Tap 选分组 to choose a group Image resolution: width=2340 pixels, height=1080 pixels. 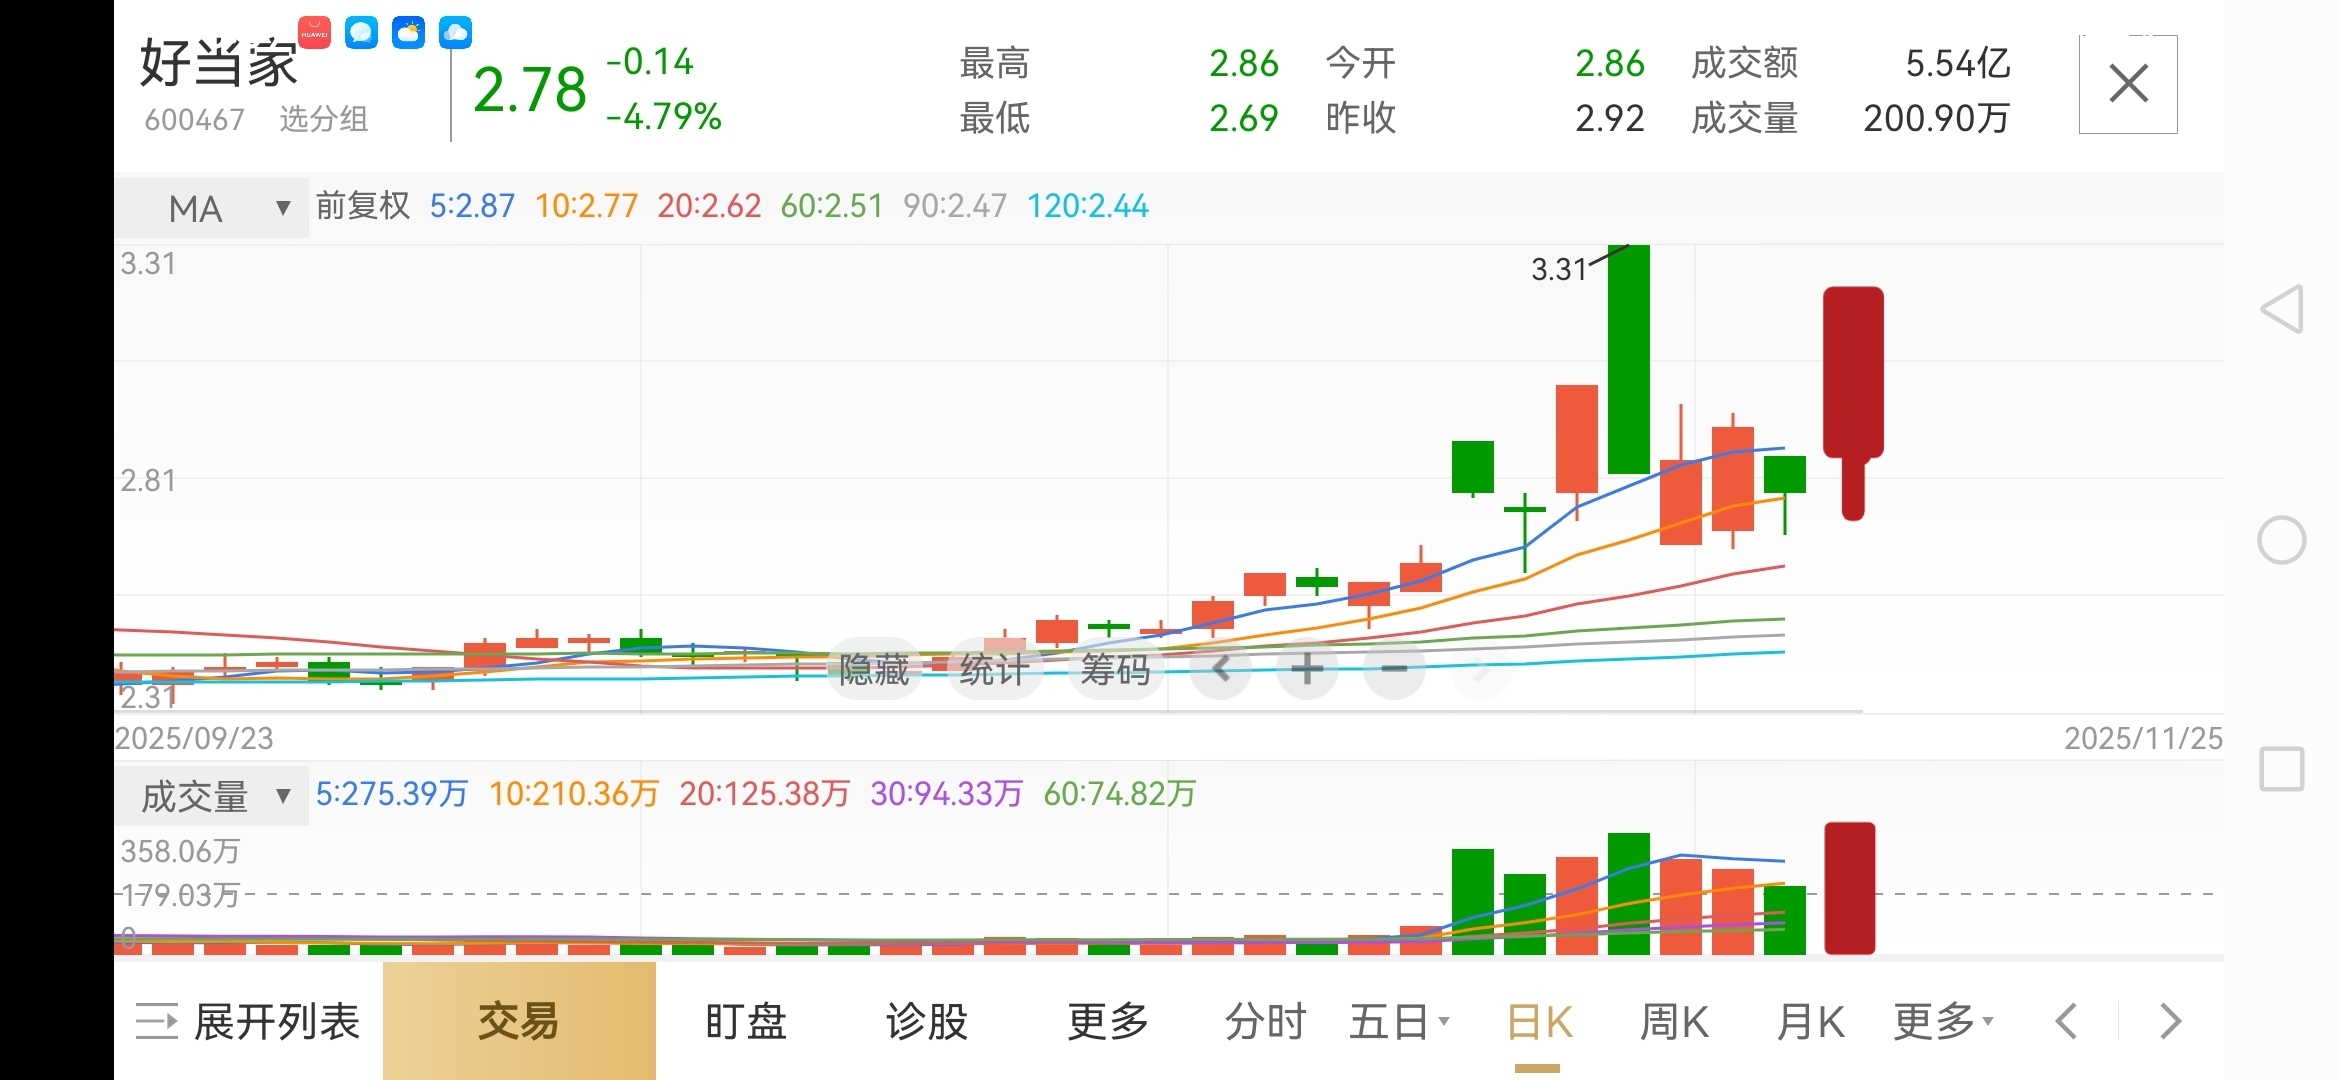click(x=323, y=119)
